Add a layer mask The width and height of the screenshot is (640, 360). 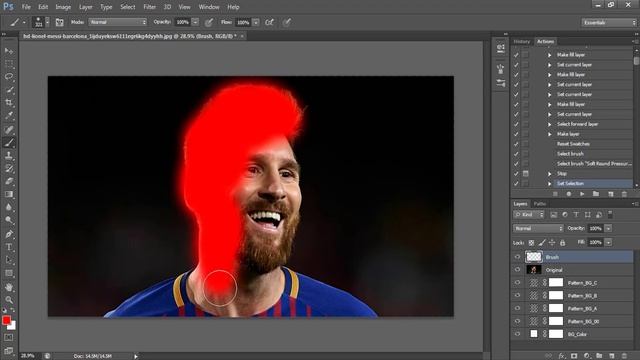[574, 356]
